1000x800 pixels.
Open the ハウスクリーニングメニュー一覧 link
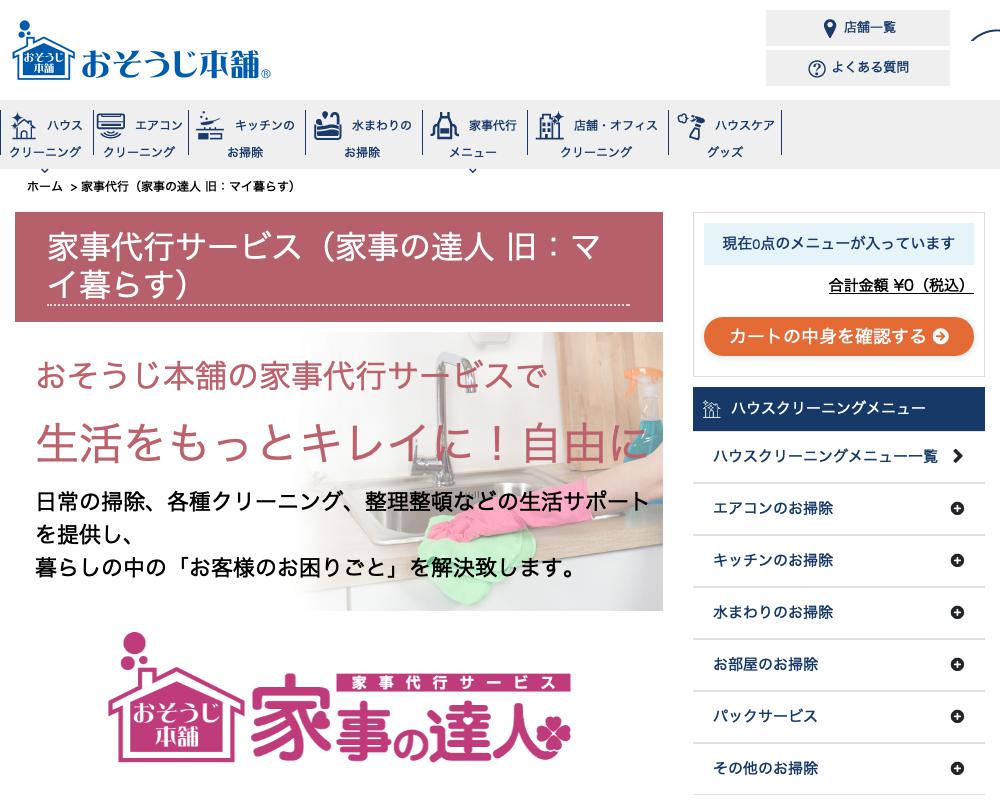click(825, 456)
